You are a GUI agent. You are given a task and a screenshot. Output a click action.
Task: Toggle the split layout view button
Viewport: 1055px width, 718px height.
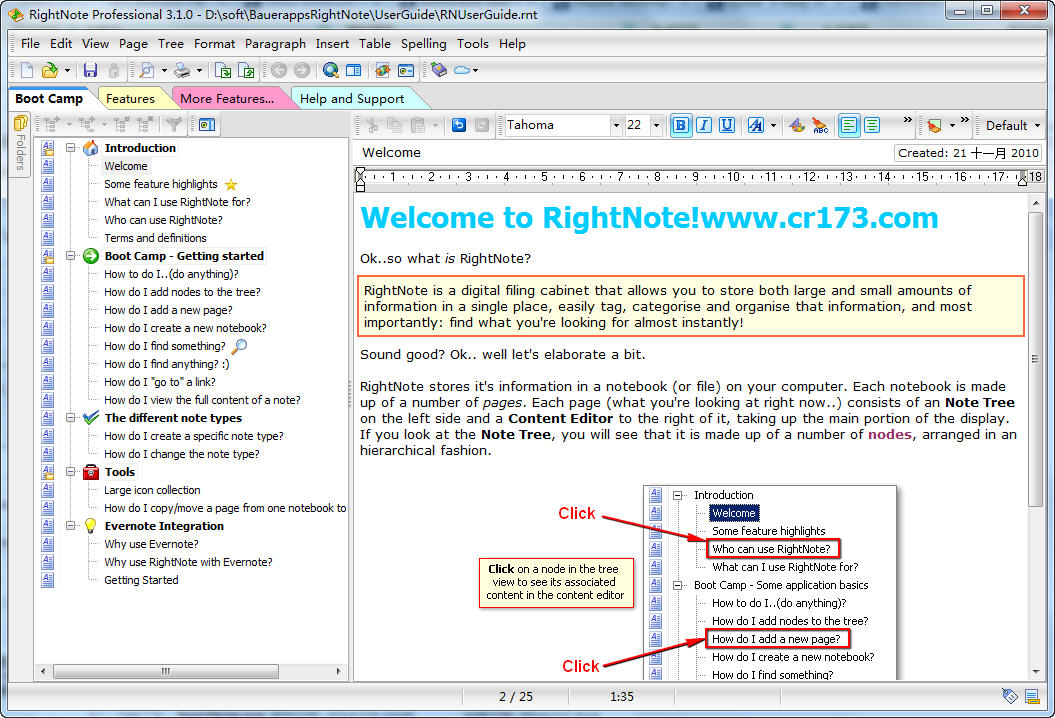(353, 70)
